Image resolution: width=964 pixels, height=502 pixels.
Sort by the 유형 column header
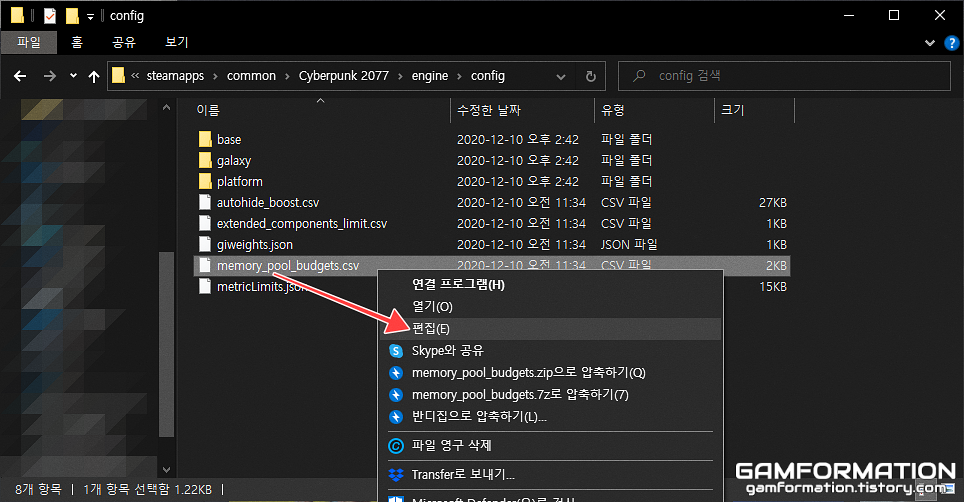[x=613, y=111]
